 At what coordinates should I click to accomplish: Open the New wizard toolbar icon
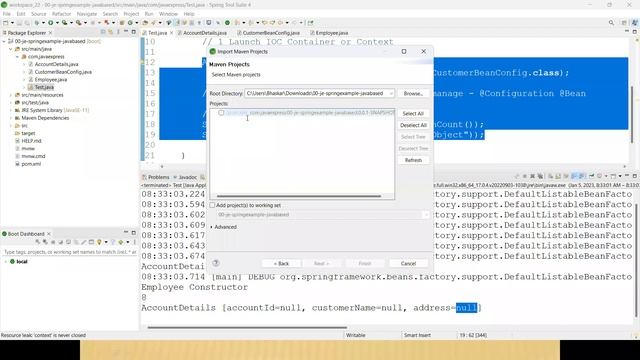pyautogui.click(x=6, y=23)
